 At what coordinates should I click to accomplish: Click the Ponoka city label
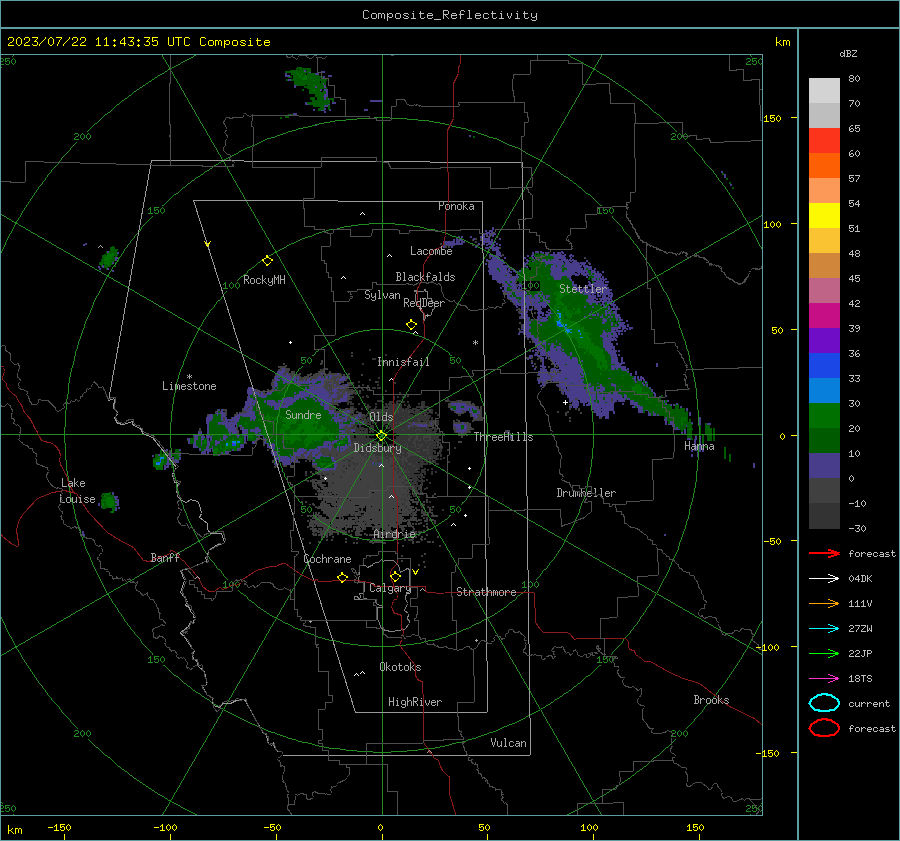[456, 206]
